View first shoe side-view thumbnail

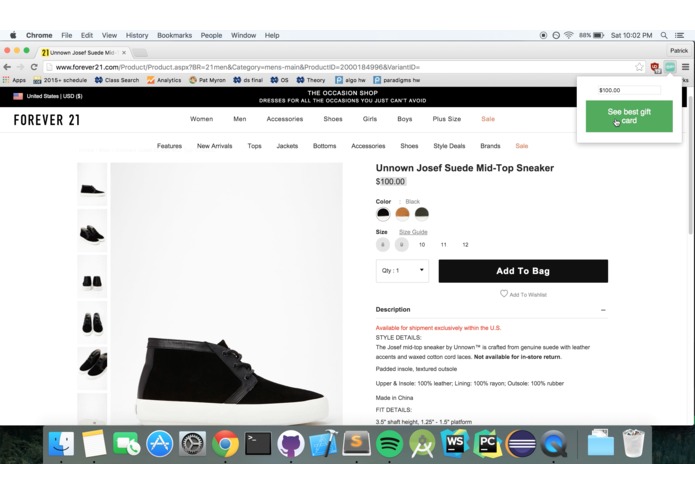click(x=92, y=184)
